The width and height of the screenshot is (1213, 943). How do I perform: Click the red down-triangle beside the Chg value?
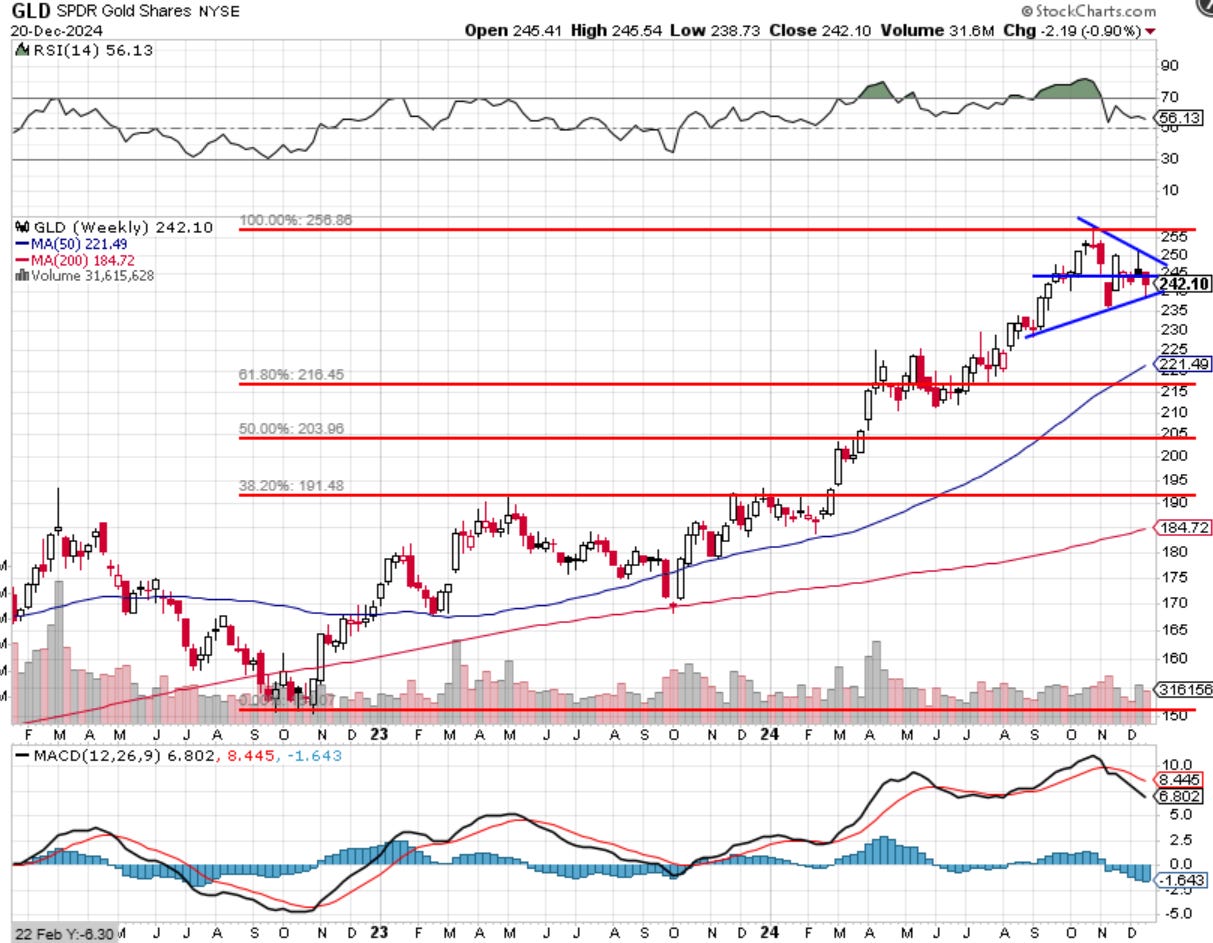(x=1151, y=32)
